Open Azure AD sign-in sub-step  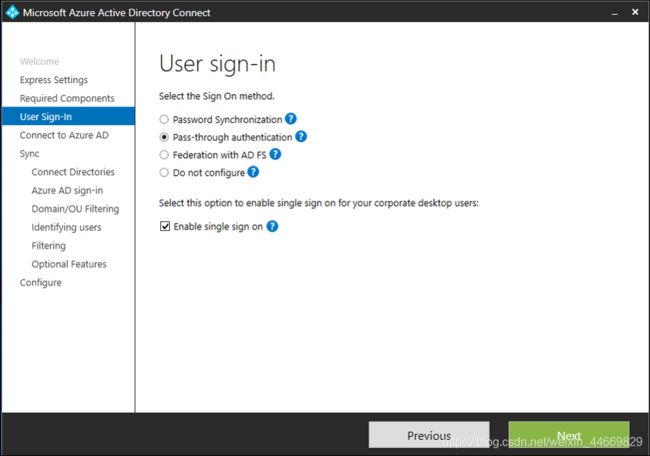[x=67, y=190]
